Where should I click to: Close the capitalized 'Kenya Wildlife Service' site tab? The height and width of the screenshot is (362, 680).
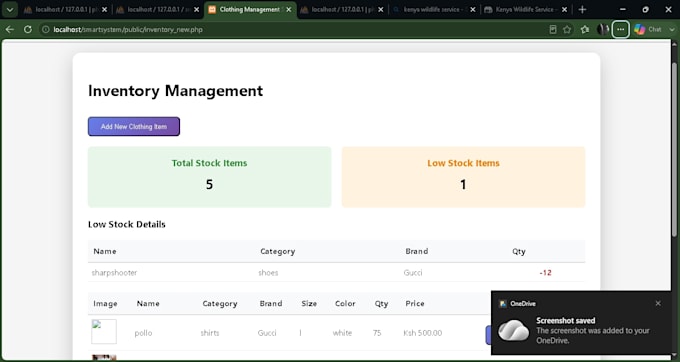pos(564,10)
